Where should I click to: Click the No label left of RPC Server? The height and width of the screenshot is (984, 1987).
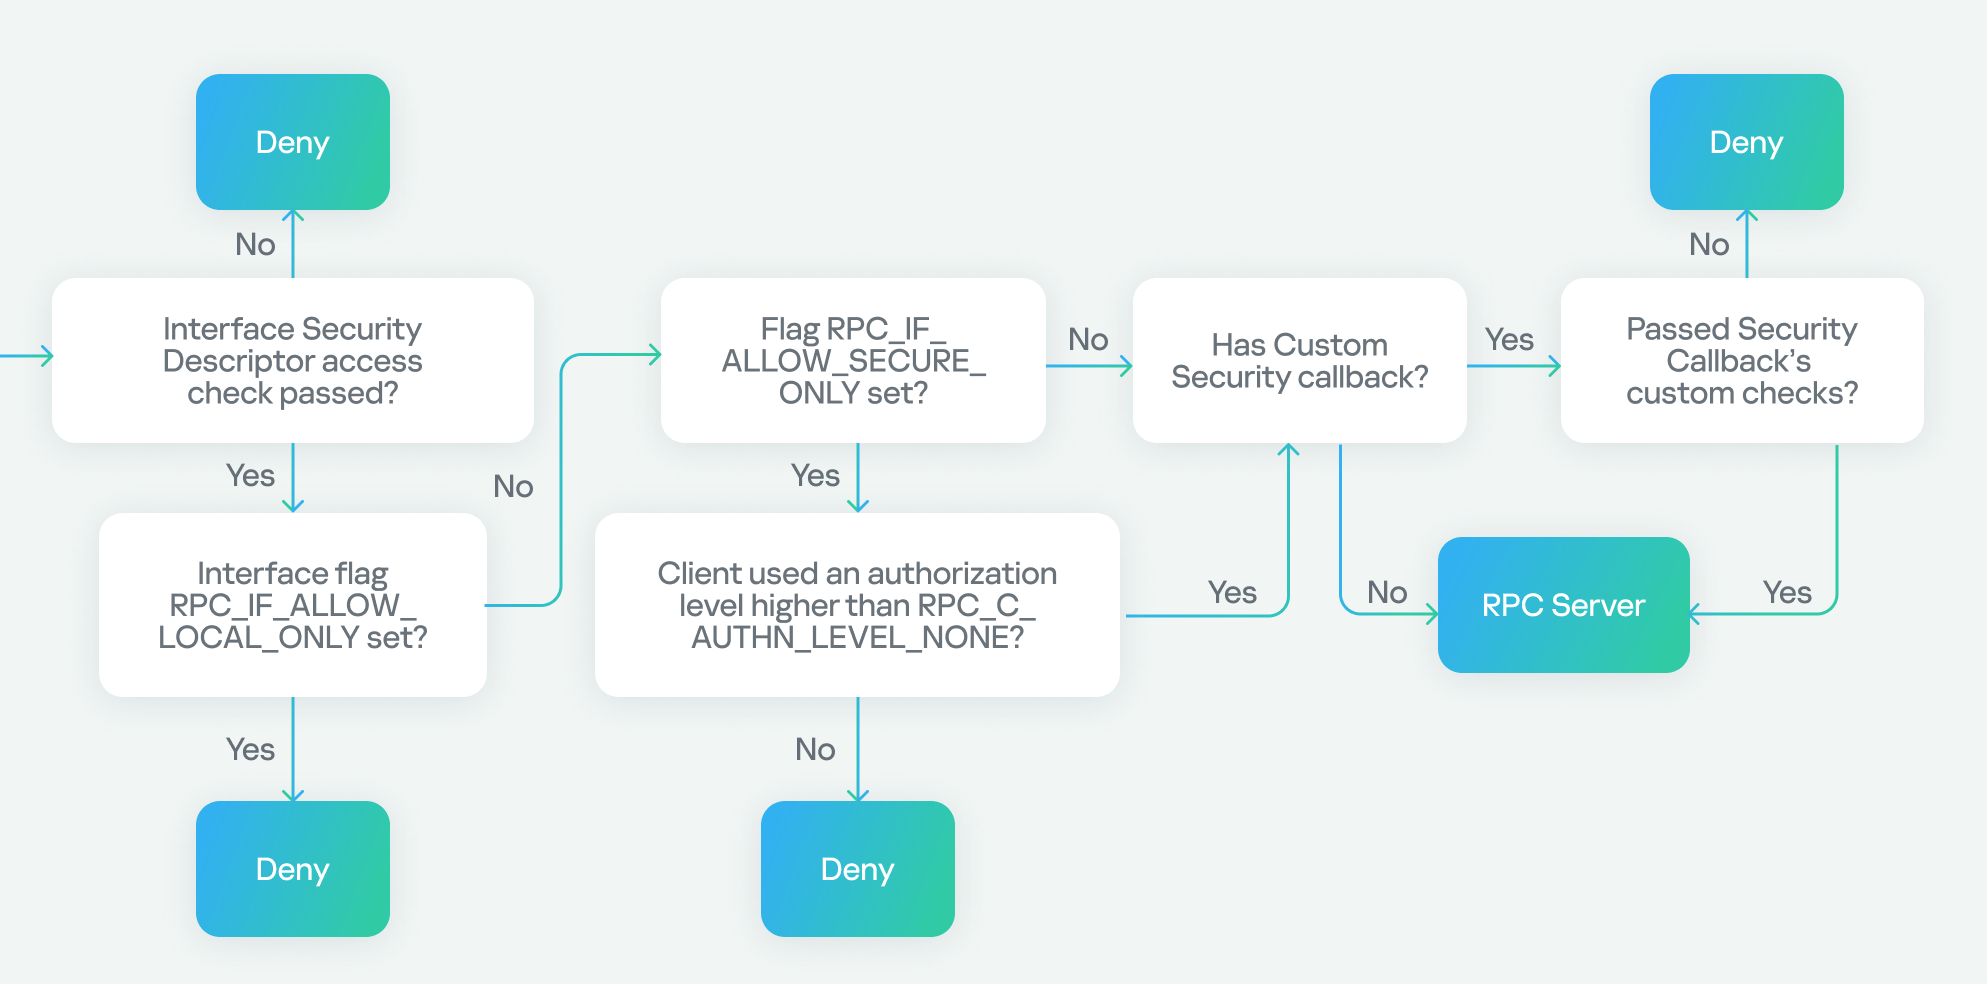(1387, 592)
